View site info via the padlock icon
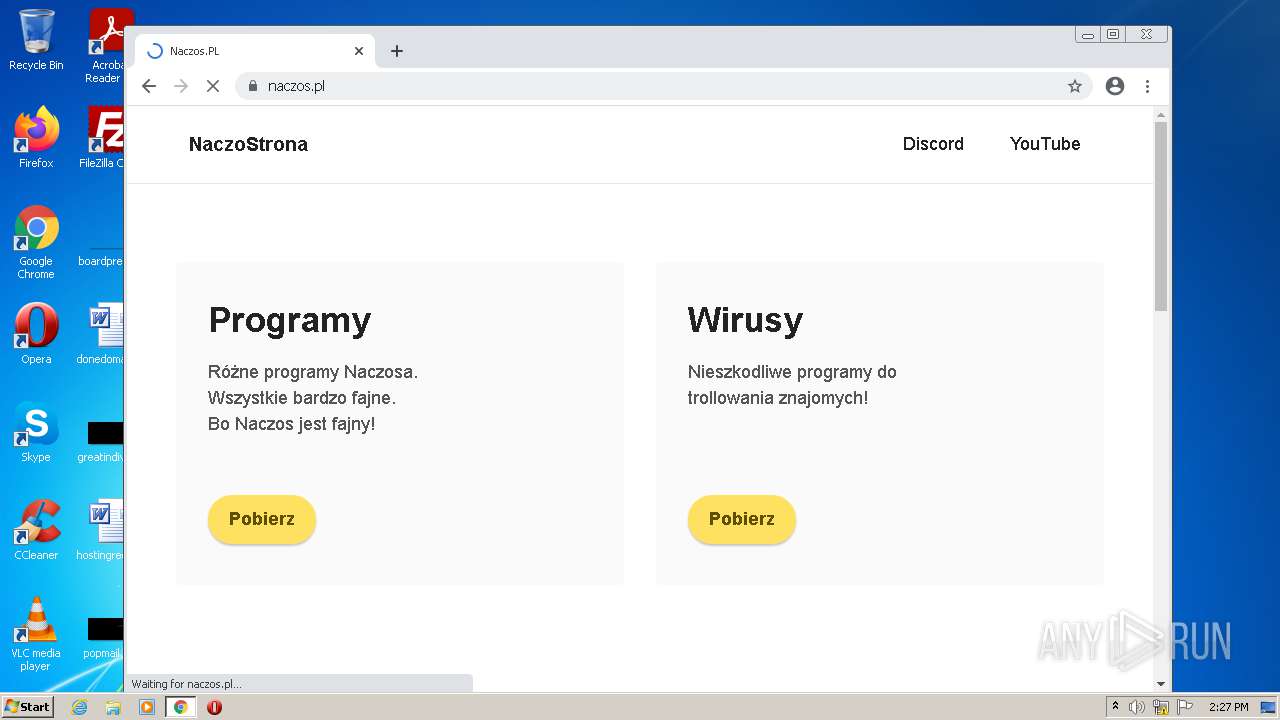 tap(252, 86)
